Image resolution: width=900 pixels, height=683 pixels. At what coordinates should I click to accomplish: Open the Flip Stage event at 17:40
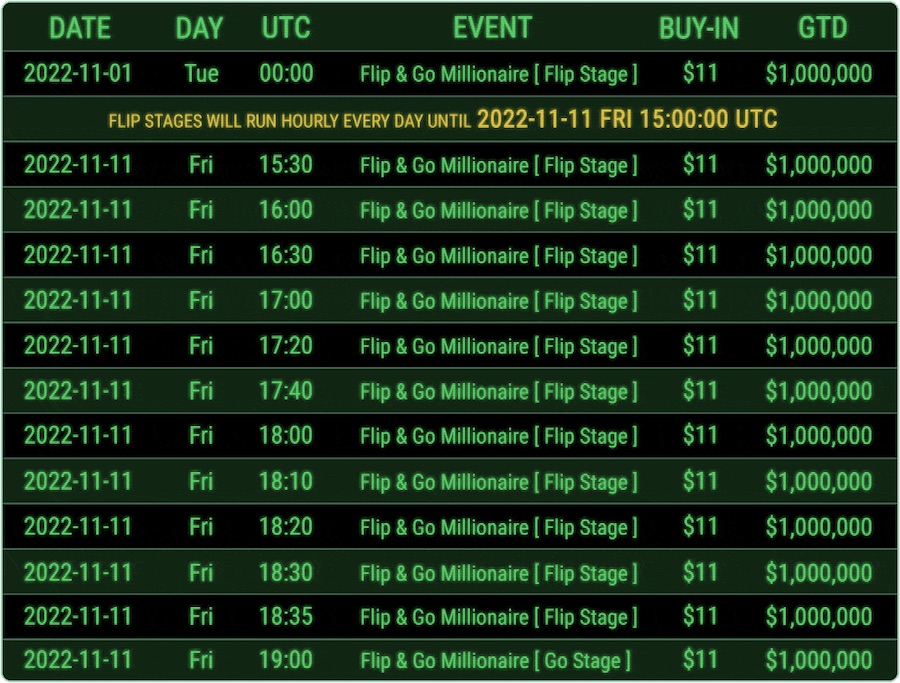(498, 391)
